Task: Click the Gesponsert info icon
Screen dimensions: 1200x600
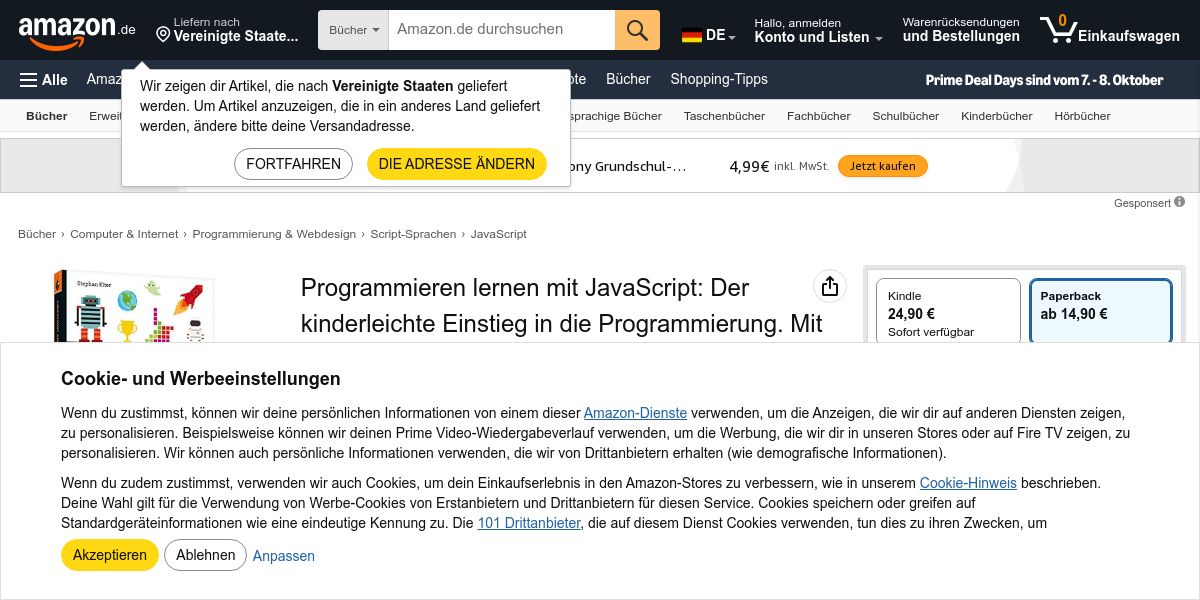Action: coord(1180,202)
